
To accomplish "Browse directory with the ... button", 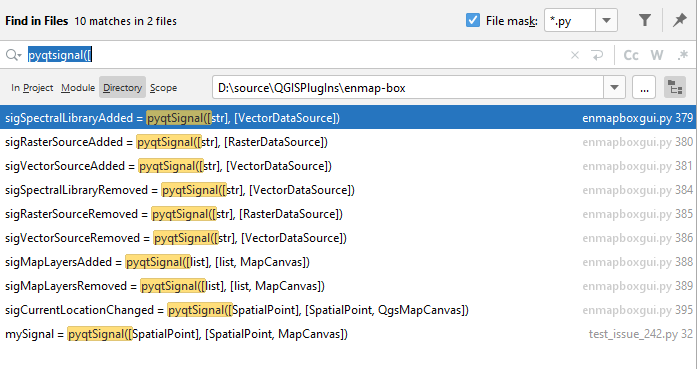I will [x=644, y=88].
